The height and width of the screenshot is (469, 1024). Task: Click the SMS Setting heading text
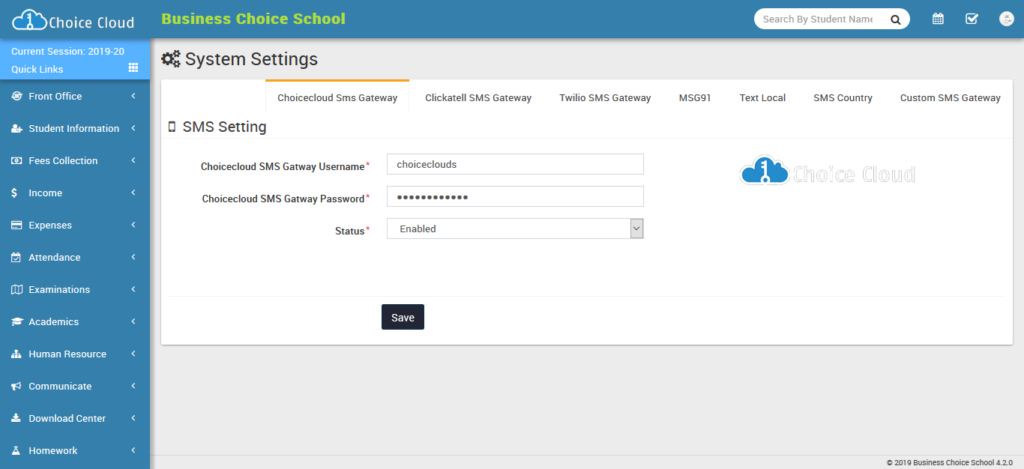(225, 127)
